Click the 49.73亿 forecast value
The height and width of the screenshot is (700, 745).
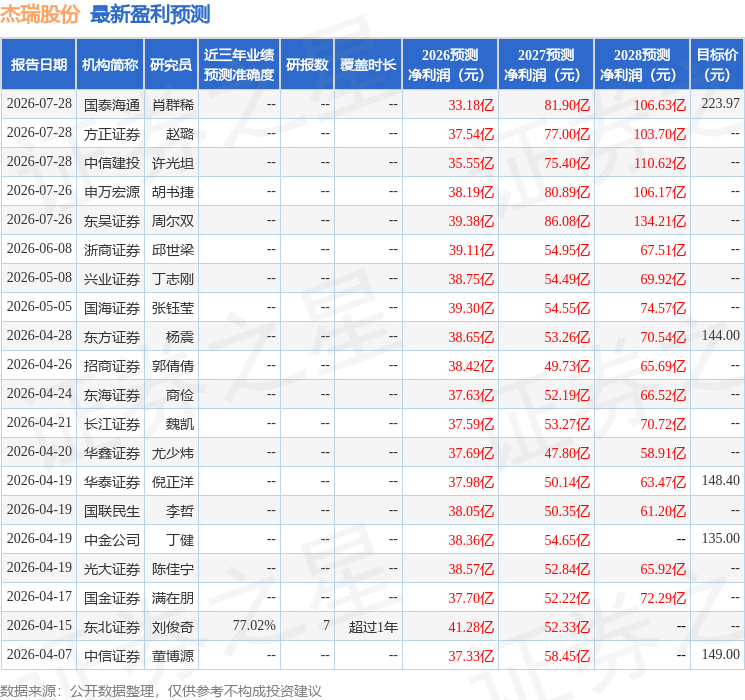(567, 366)
